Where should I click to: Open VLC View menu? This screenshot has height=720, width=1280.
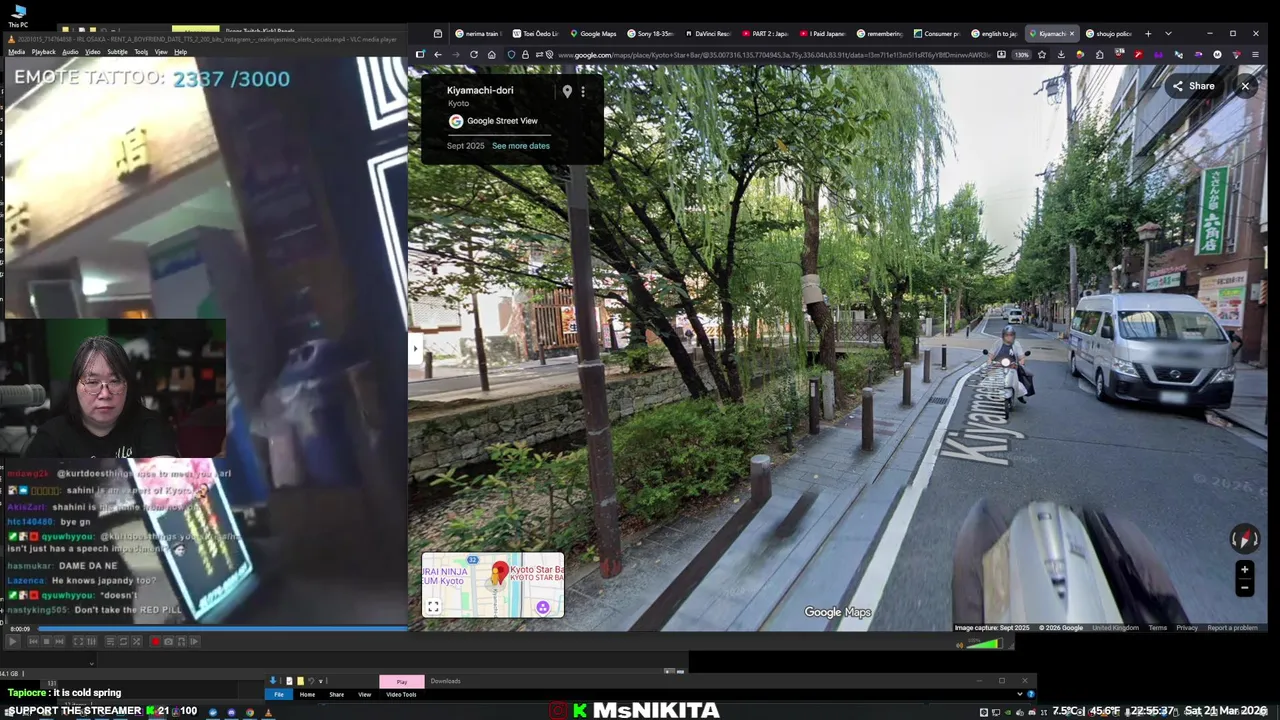[161, 52]
